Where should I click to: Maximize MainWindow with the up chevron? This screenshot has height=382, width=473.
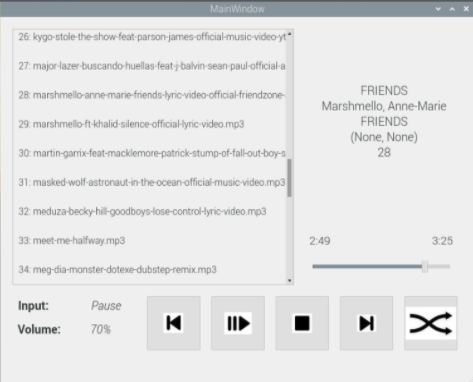452,9
